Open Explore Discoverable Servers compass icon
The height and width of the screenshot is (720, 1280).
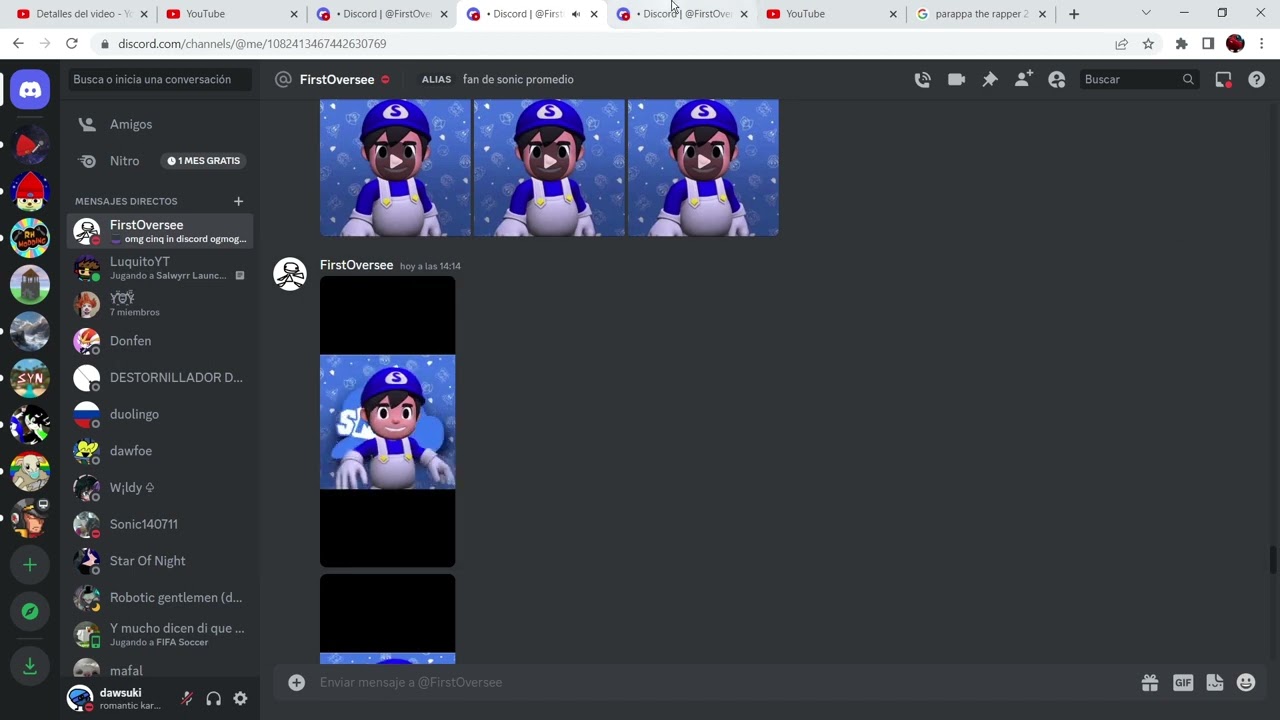click(x=30, y=611)
